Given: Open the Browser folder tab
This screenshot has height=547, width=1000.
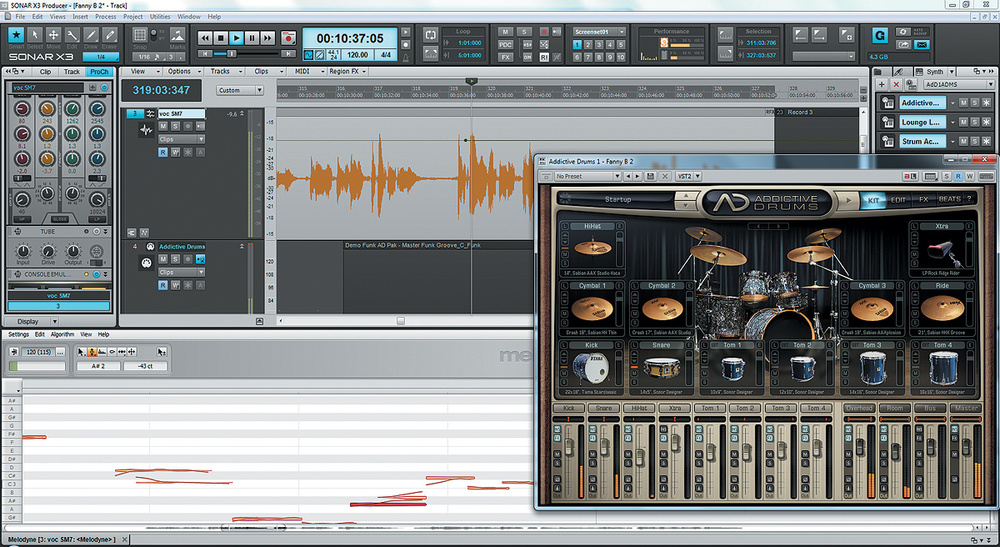Looking at the screenshot, I should coord(879,71).
